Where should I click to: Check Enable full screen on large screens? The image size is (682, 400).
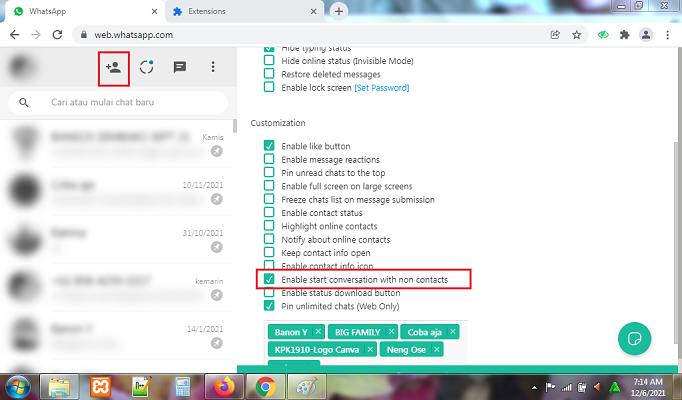[x=269, y=186]
